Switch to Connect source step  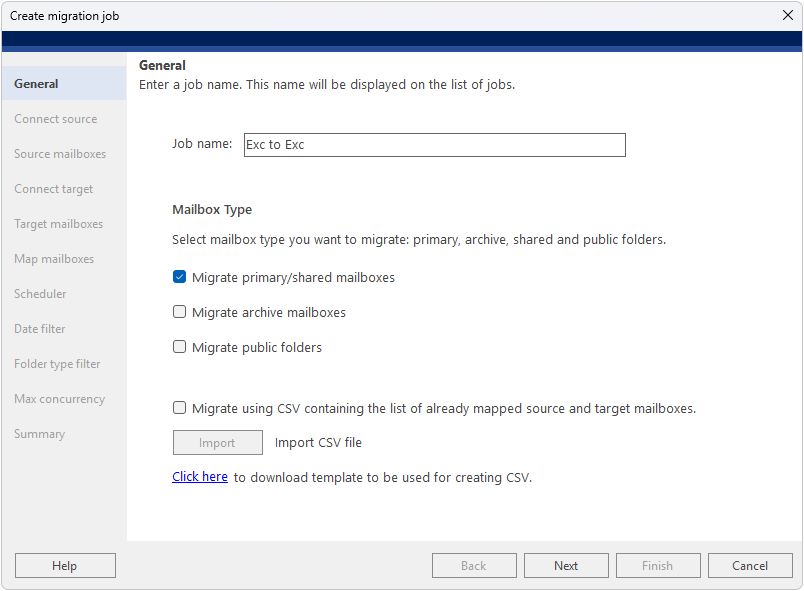click(x=55, y=119)
